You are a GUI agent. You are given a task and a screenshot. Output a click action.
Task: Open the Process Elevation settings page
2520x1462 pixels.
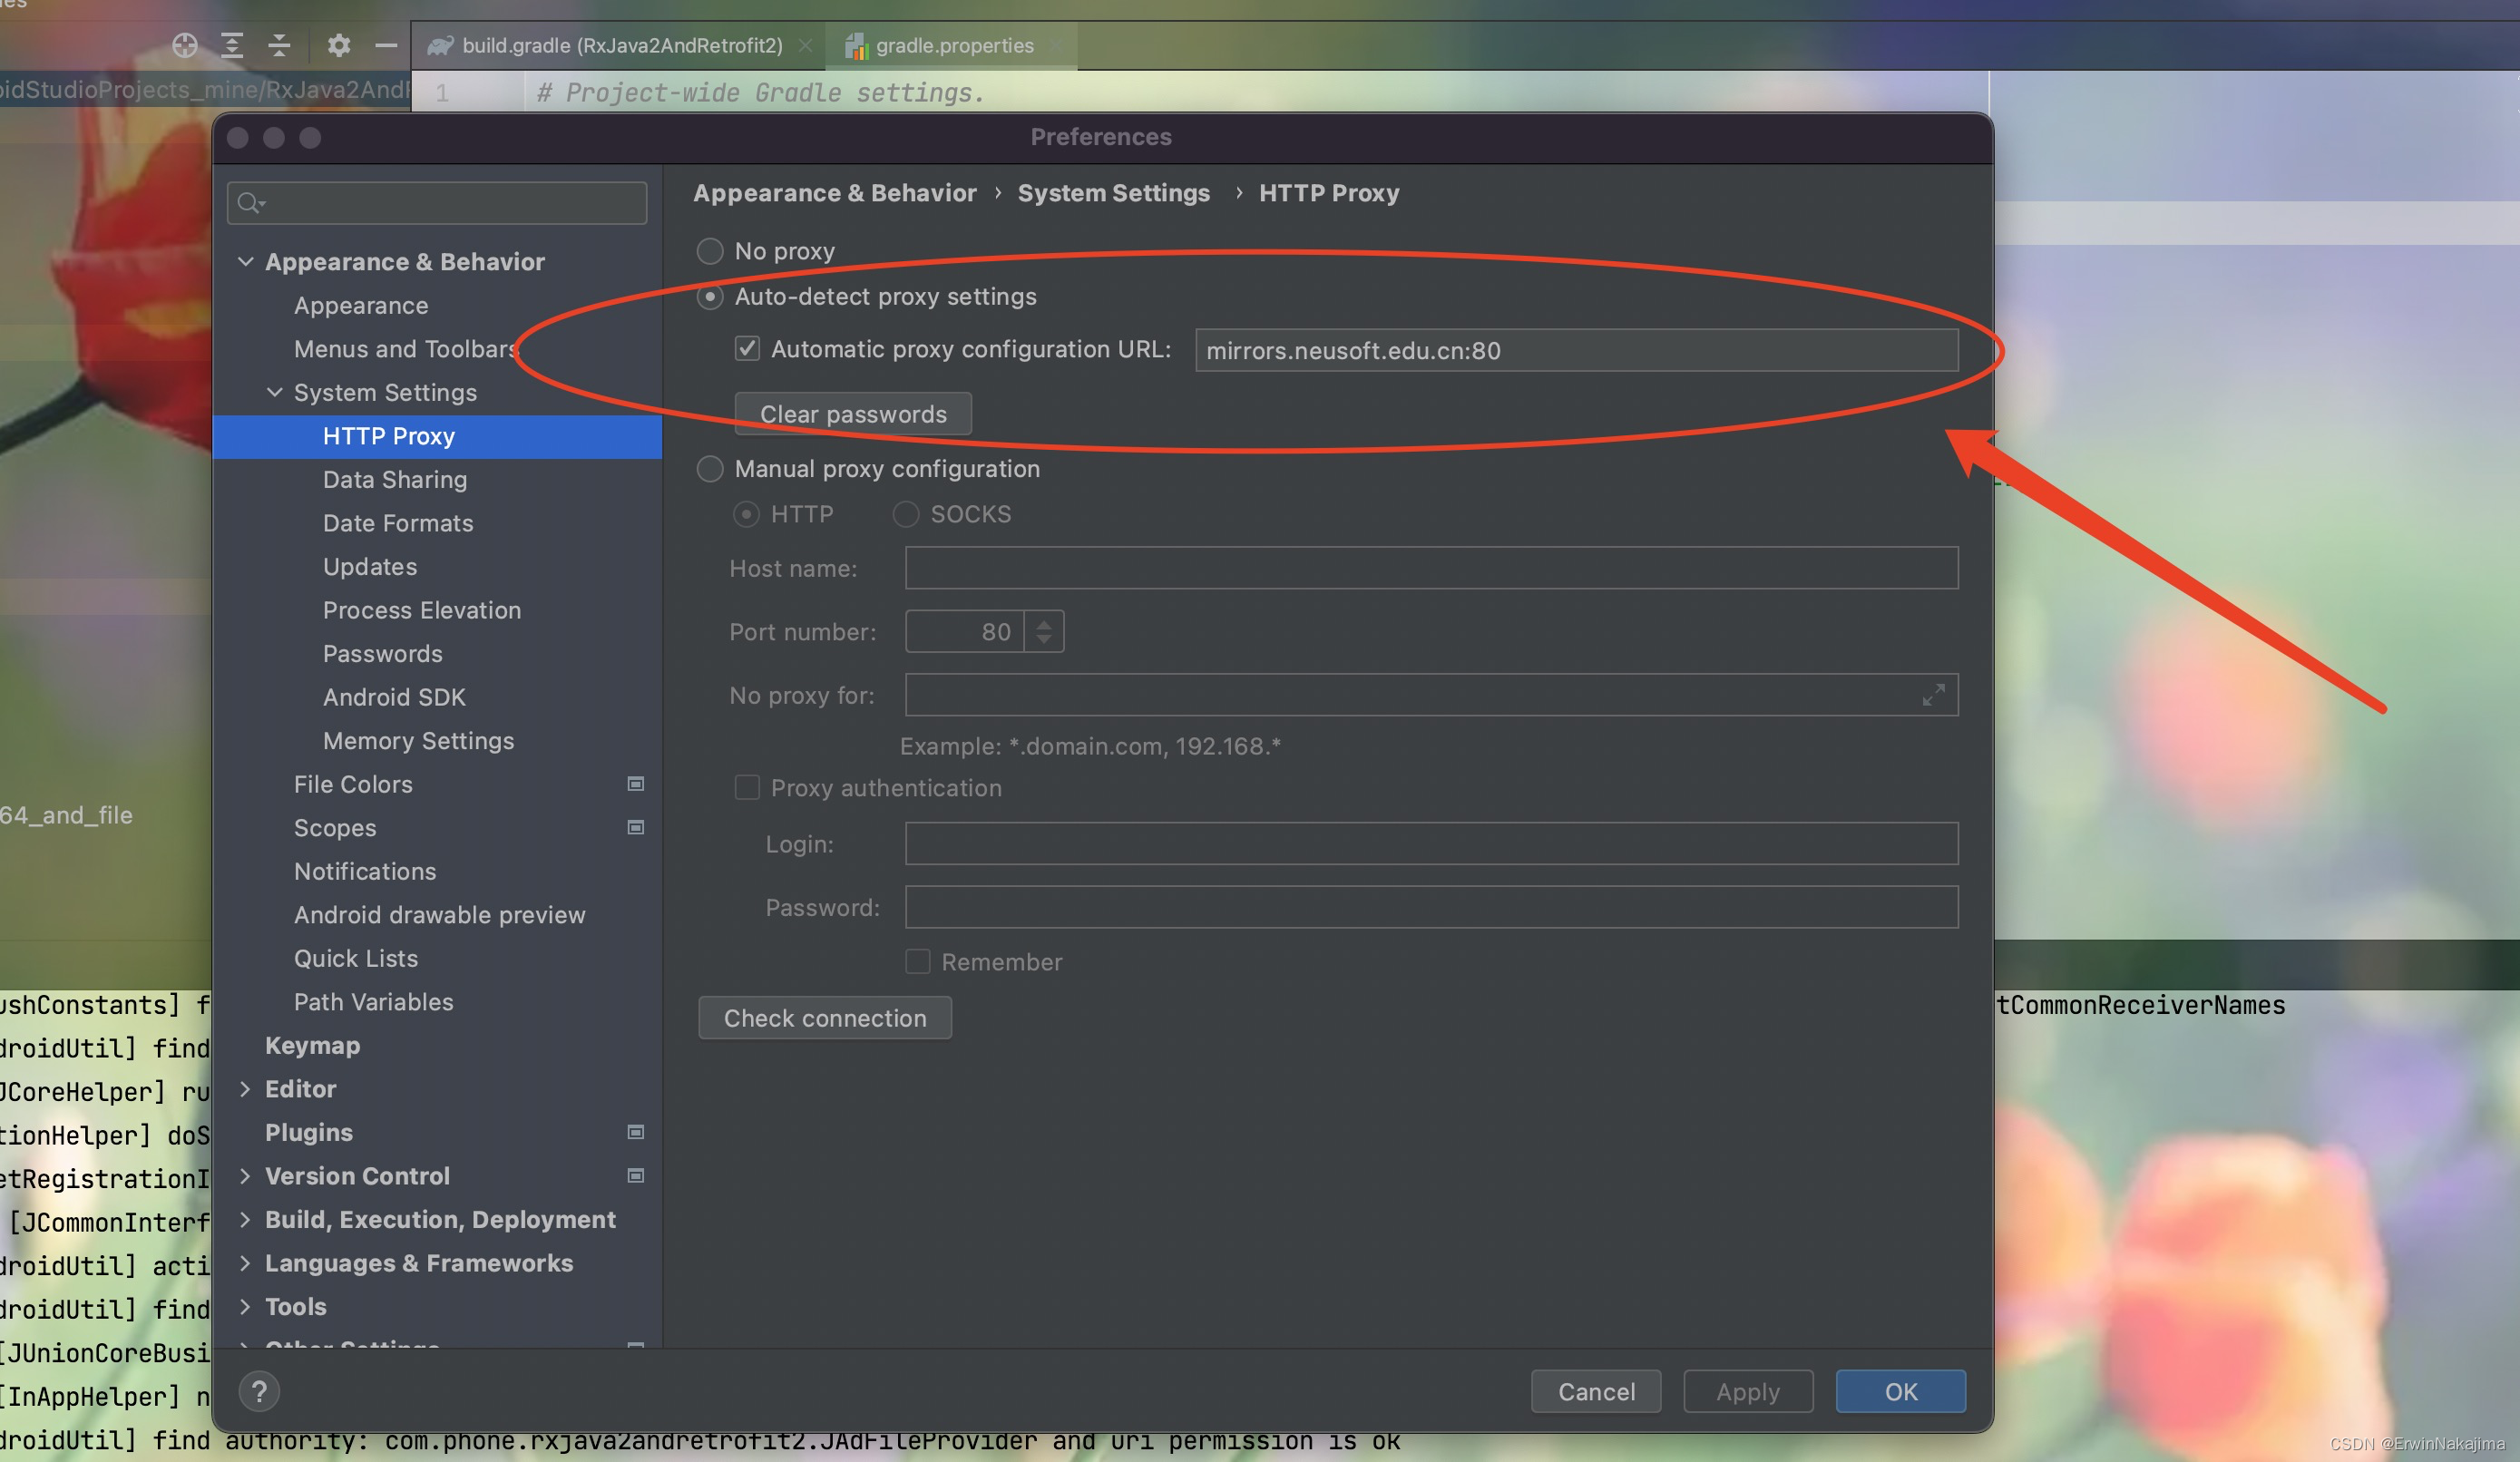(x=422, y=610)
